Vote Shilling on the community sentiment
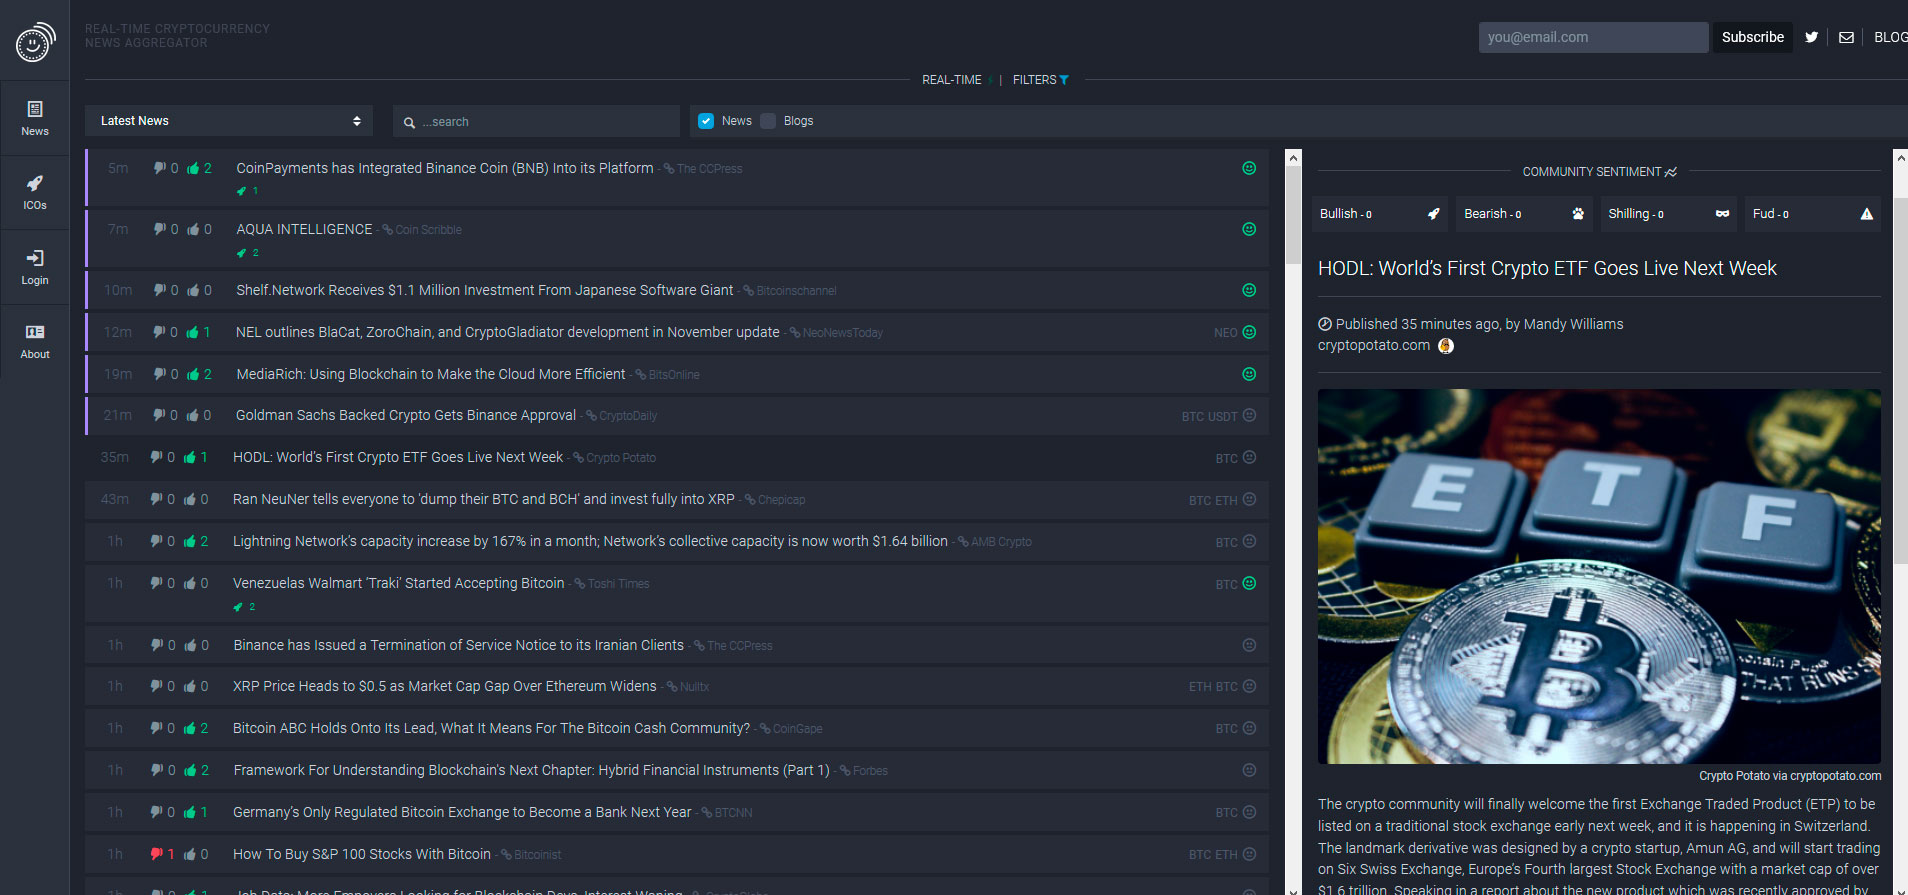 1668,214
